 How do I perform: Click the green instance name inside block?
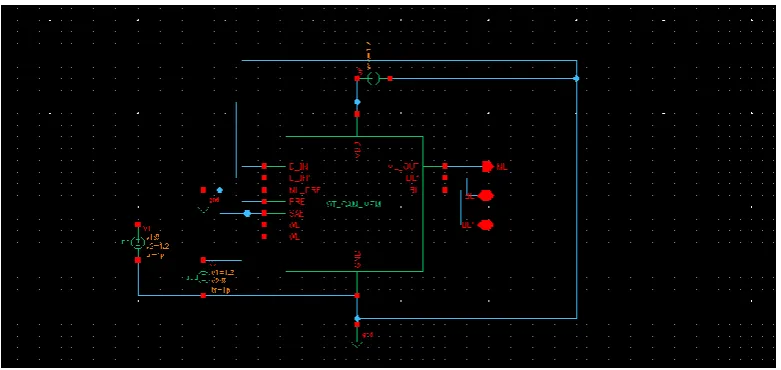[354, 204]
